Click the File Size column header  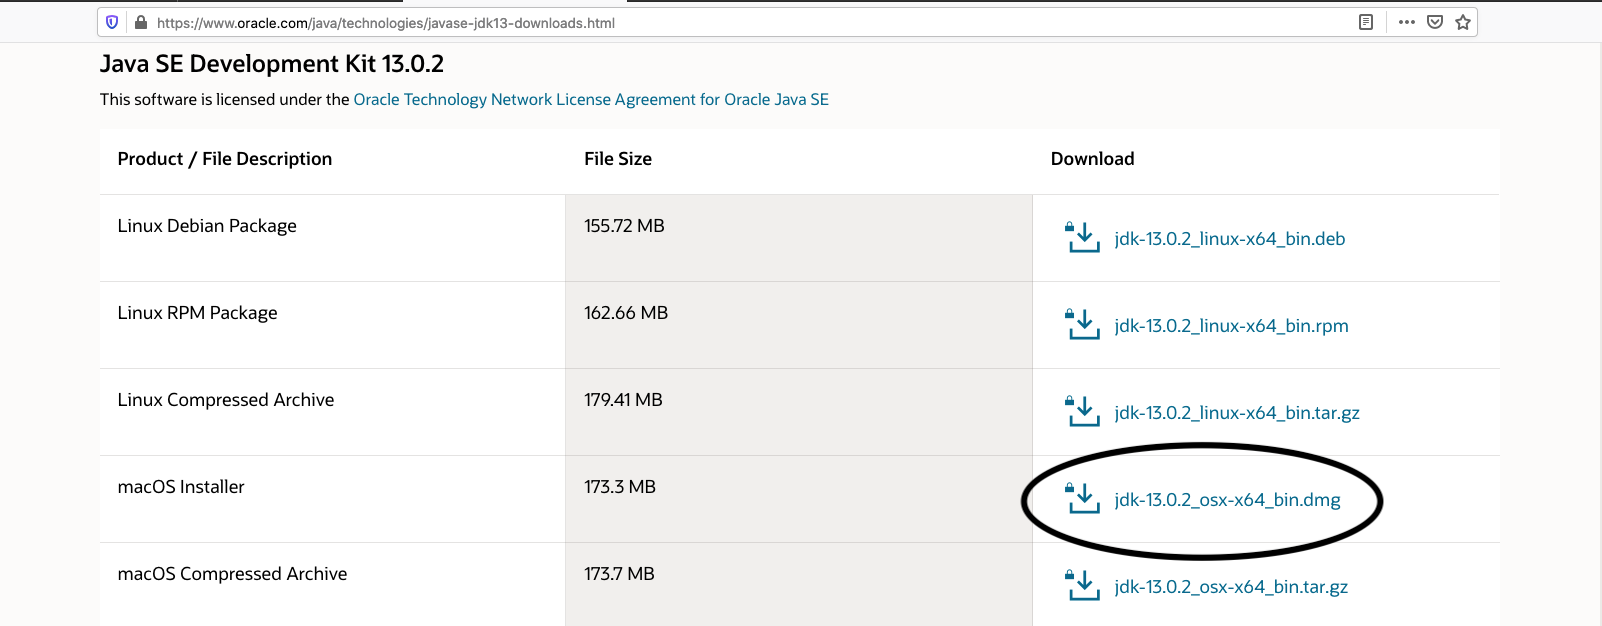(618, 159)
